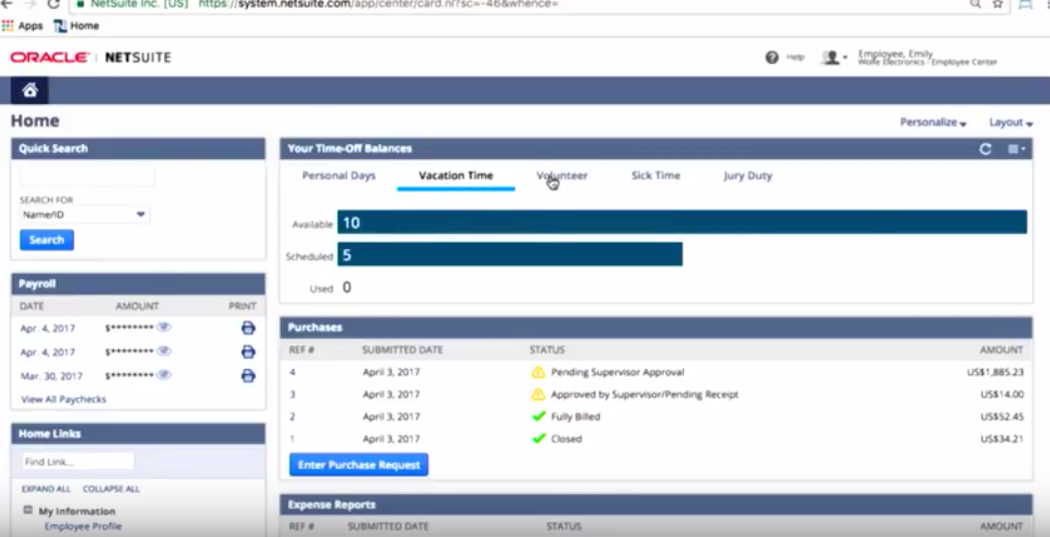Click the browser bookmark star icon
The height and width of the screenshot is (537, 1050).
pyautogui.click(x=998, y=5)
